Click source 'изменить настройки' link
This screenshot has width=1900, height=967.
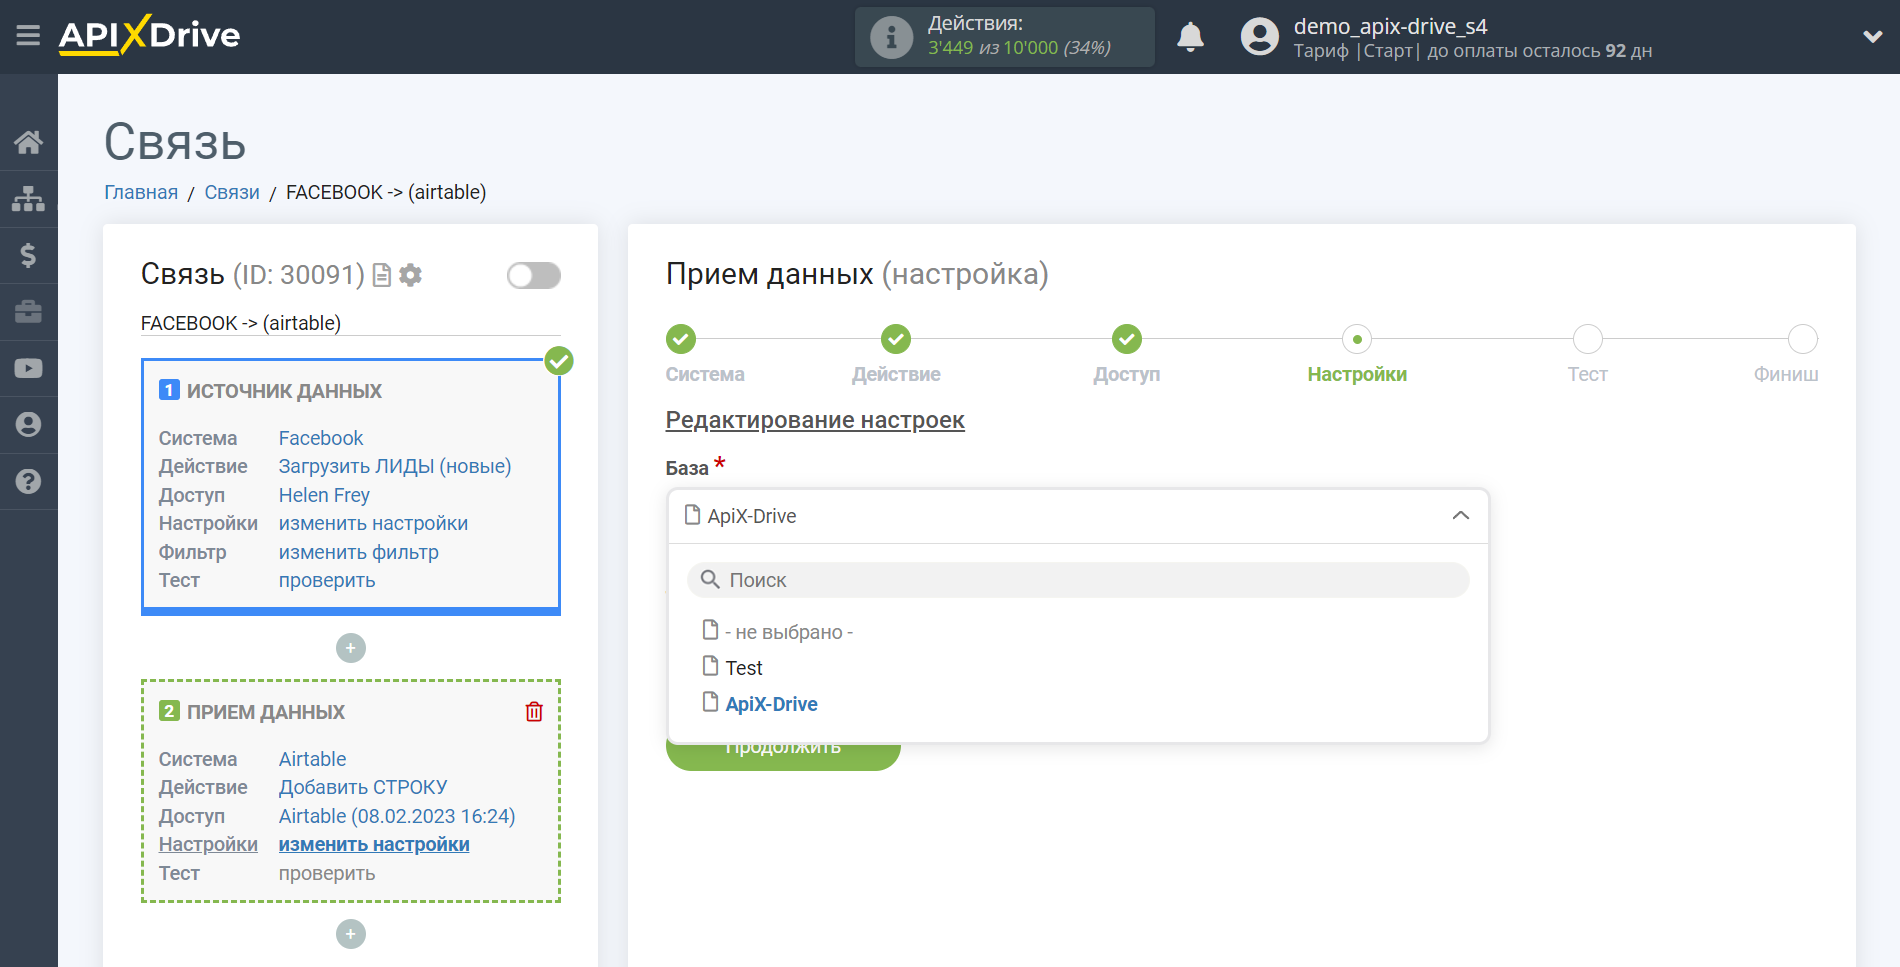(373, 523)
